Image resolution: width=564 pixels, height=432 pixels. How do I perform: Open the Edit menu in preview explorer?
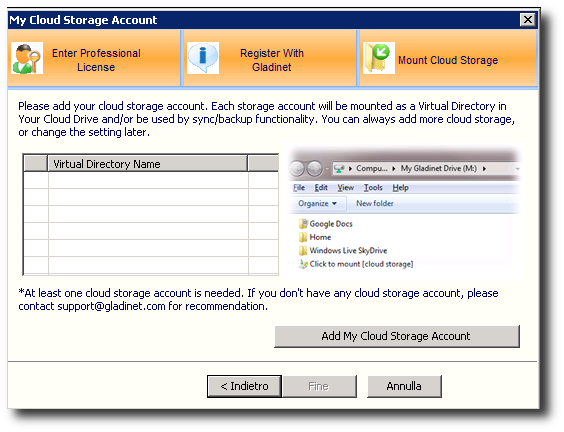pos(321,187)
